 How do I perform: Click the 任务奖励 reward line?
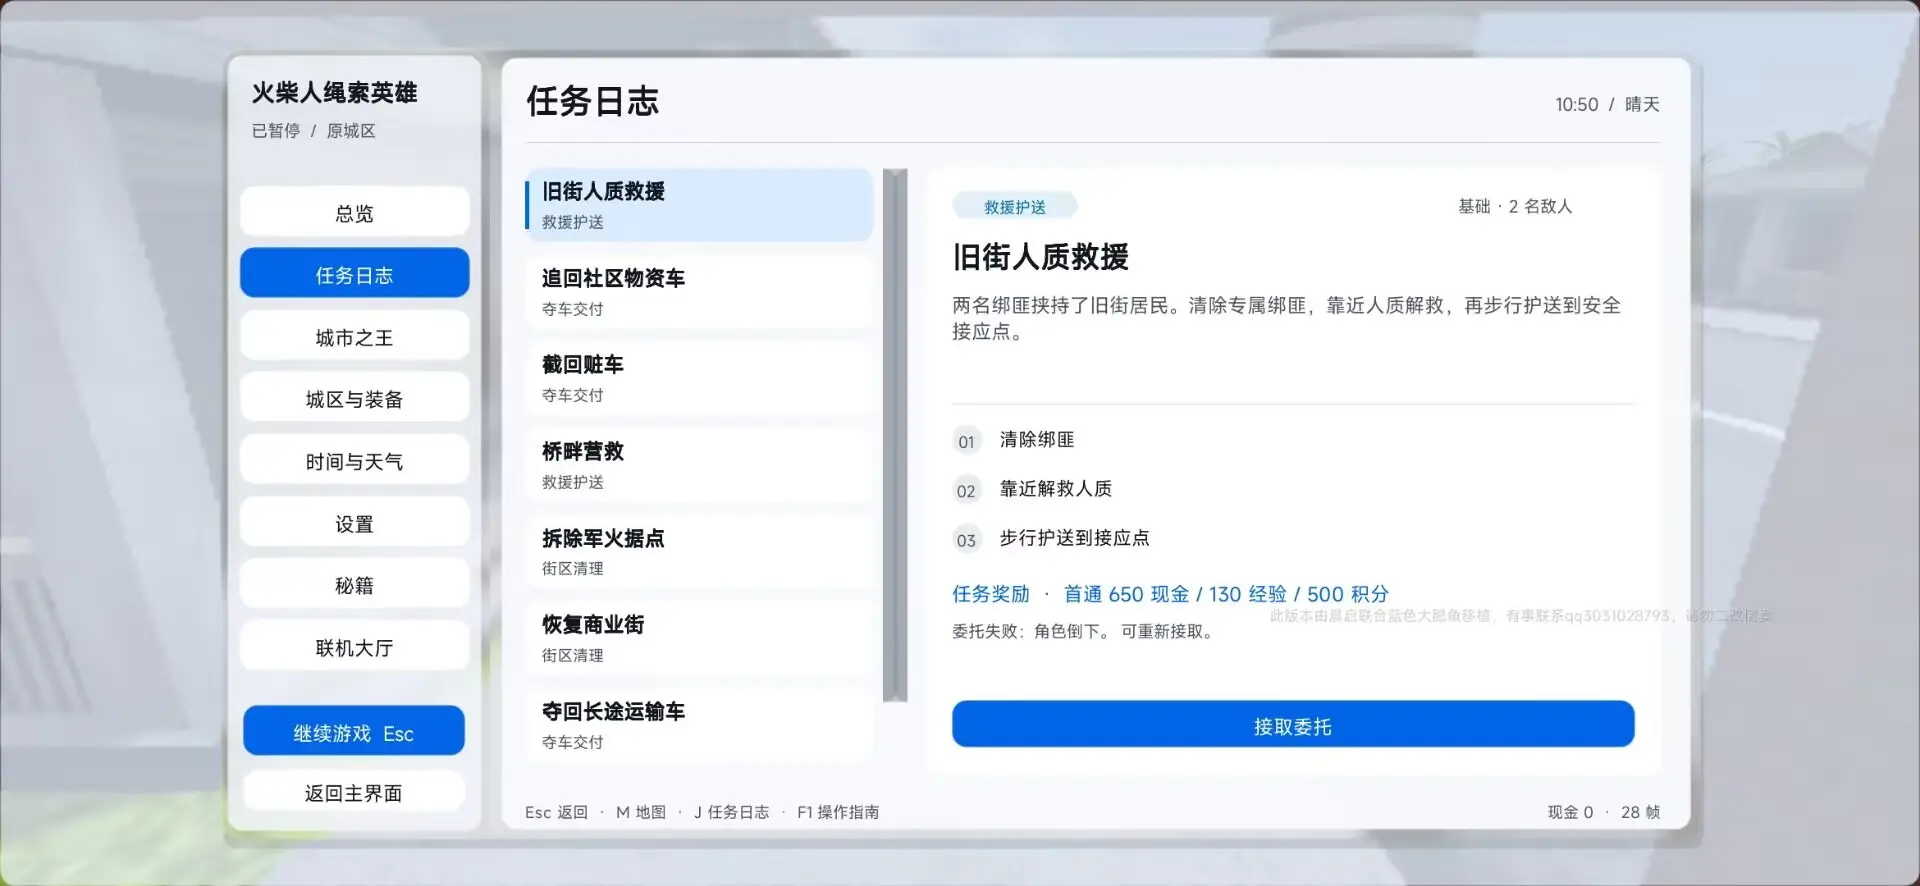[x=1170, y=594]
